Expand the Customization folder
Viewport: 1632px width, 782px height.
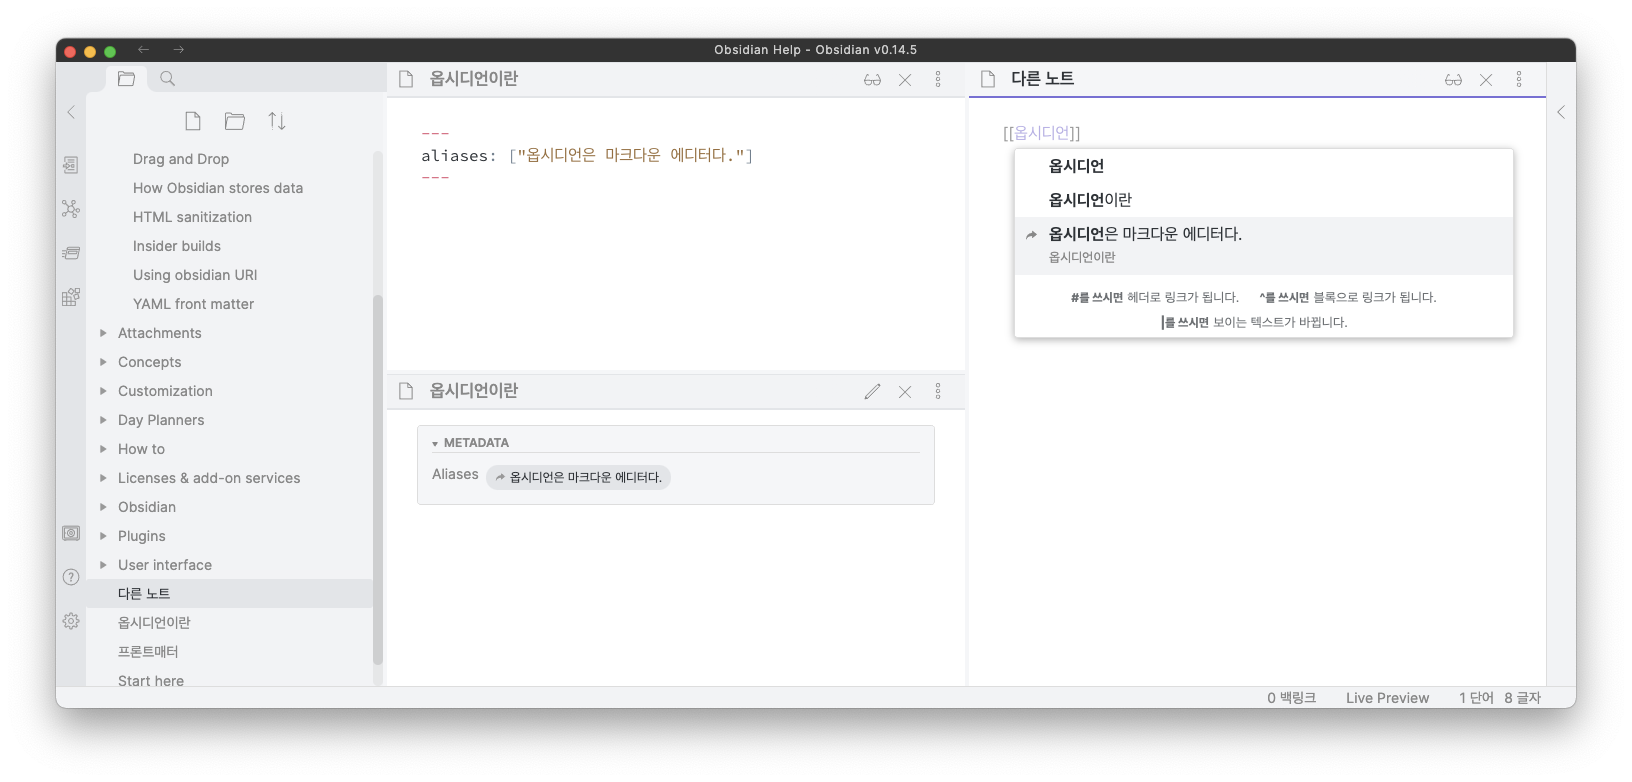click(x=103, y=391)
